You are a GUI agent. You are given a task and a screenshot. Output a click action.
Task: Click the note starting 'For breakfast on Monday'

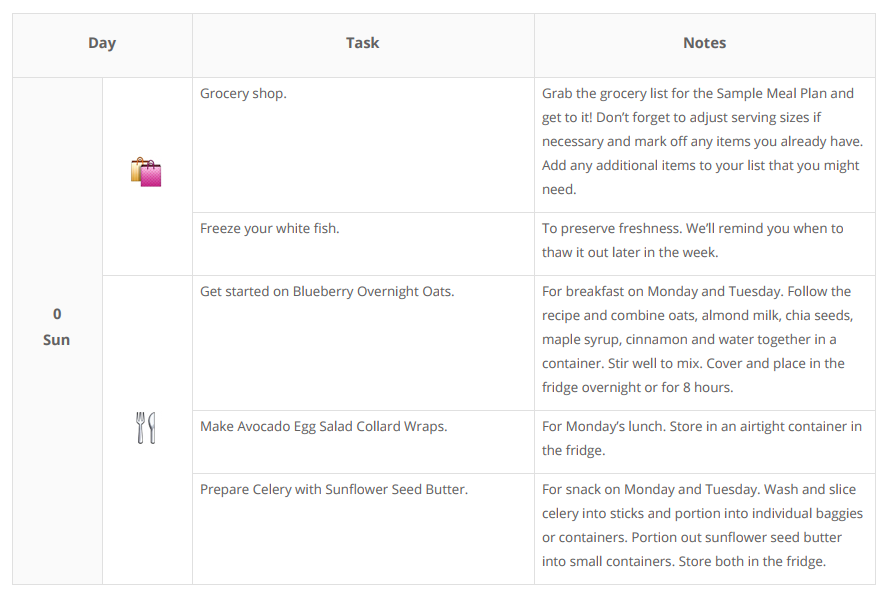point(698,339)
